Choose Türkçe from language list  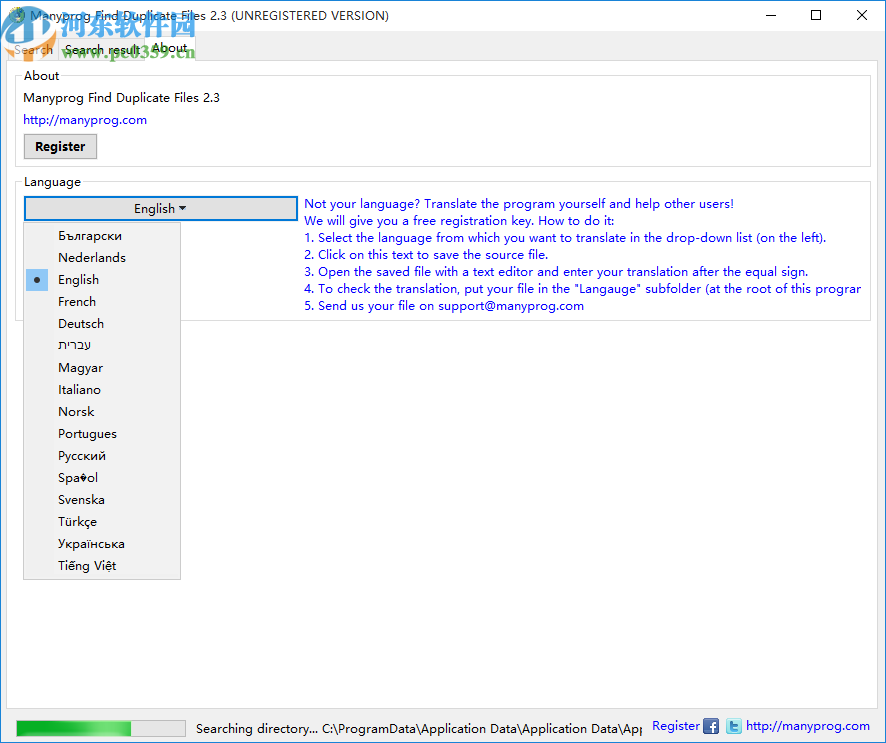102,522
